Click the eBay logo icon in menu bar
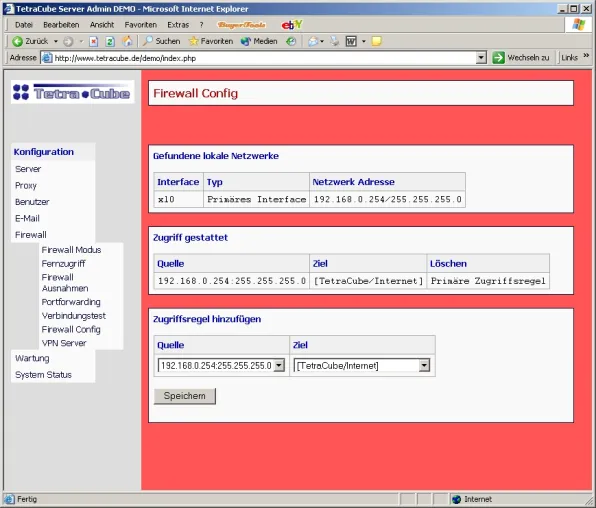This screenshot has width=596, height=508. 292,25
